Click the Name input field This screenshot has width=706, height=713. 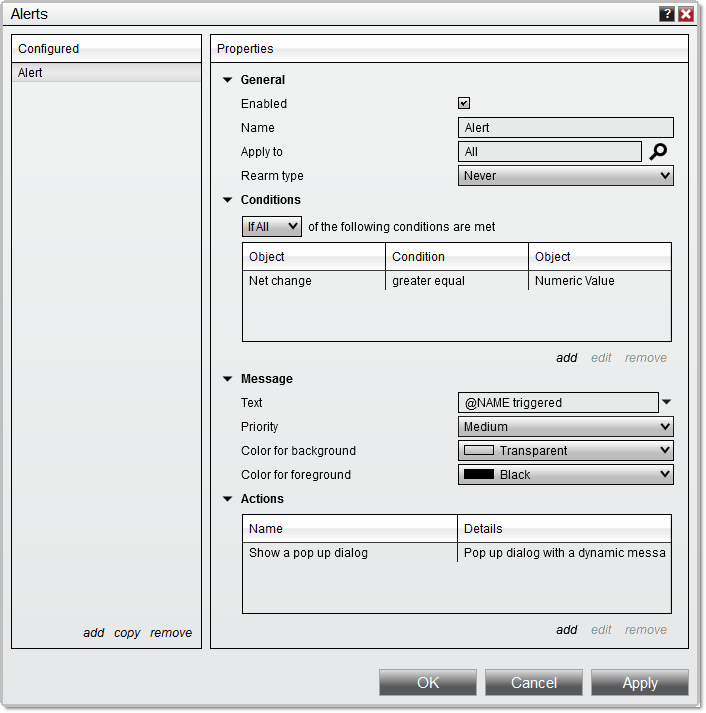point(565,128)
